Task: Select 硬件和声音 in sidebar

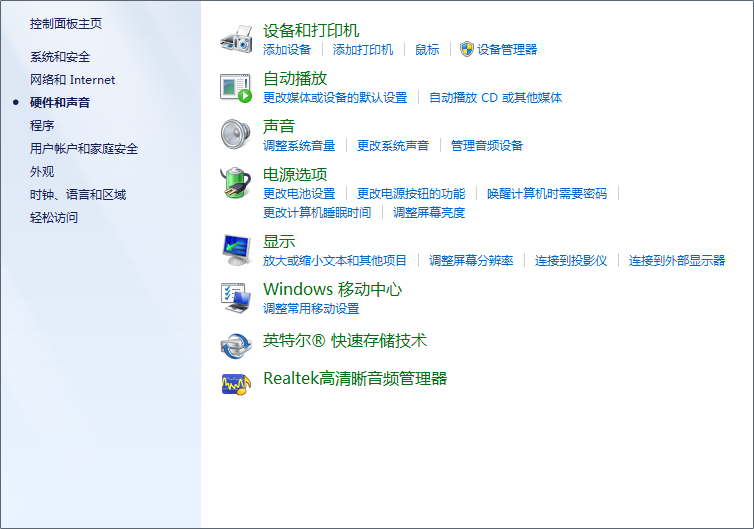Action: [60, 102]
